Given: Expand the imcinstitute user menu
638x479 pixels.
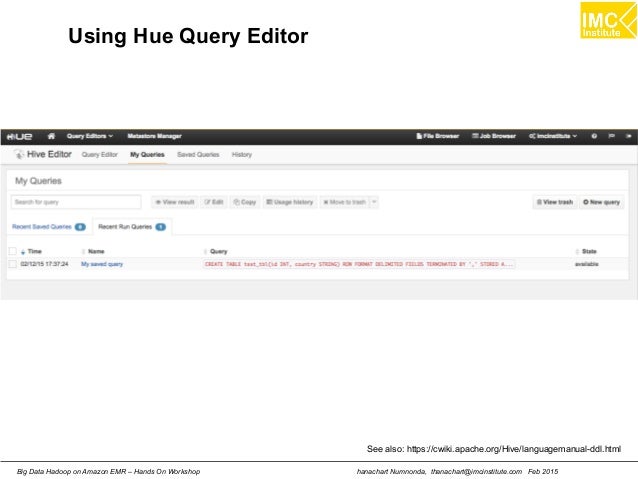Looking at the screenshot, I should pyautogui.click(x=553, y=136).
